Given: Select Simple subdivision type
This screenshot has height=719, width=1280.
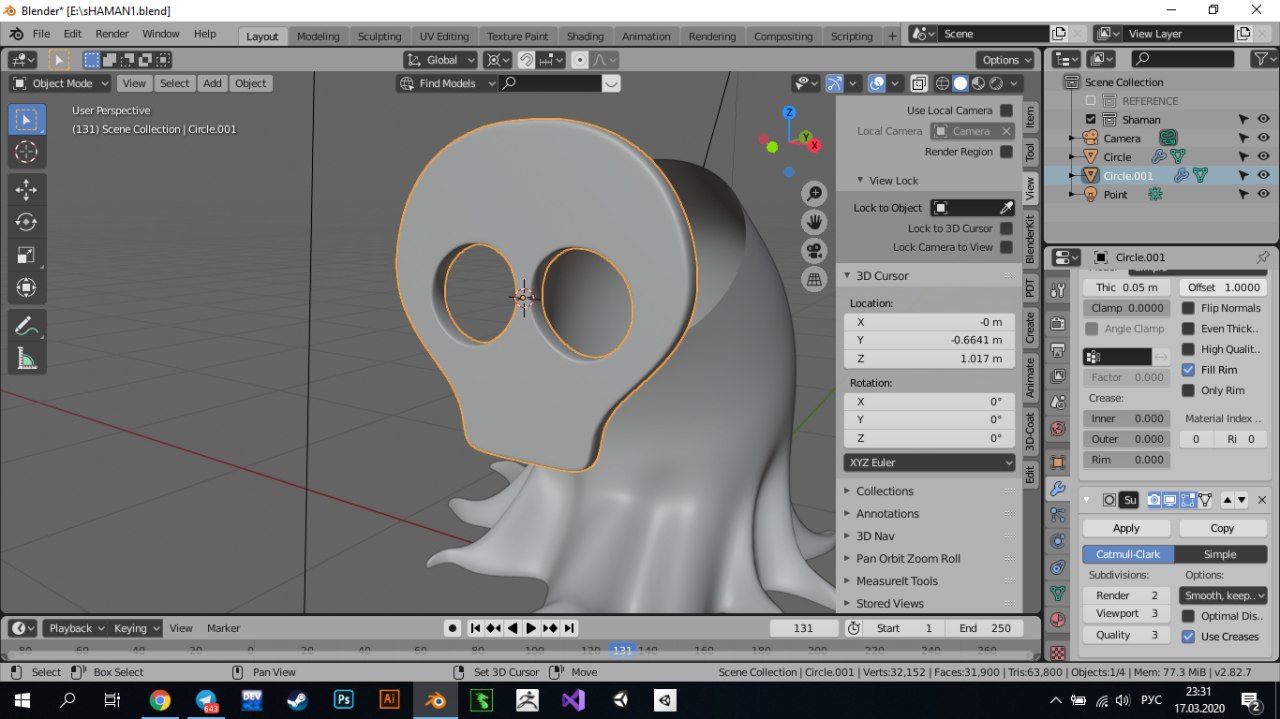Looking at the screenshot, I should (1220, 554).
